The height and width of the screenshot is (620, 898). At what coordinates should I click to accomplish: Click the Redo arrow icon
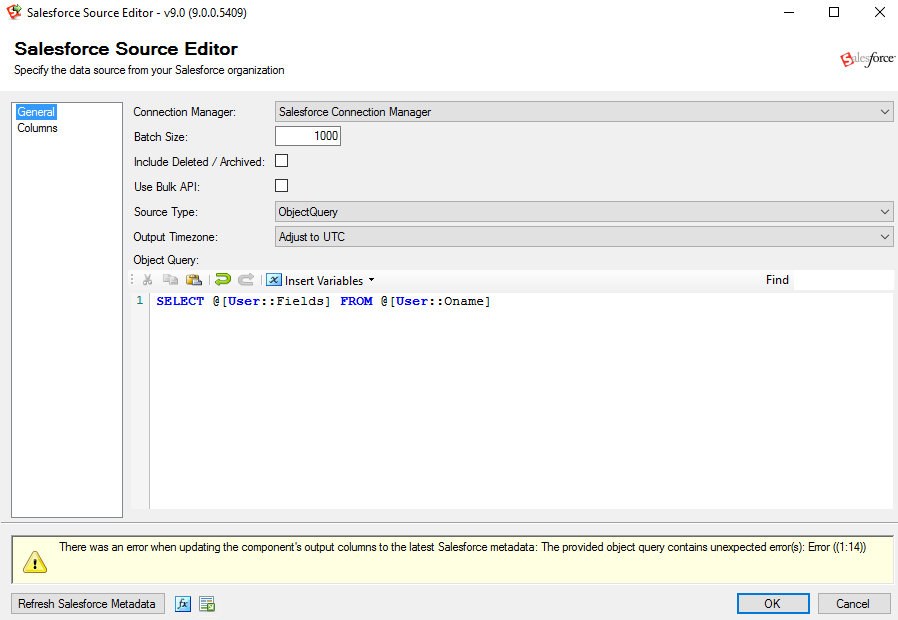pyautogui.click(x=246, y=280)
